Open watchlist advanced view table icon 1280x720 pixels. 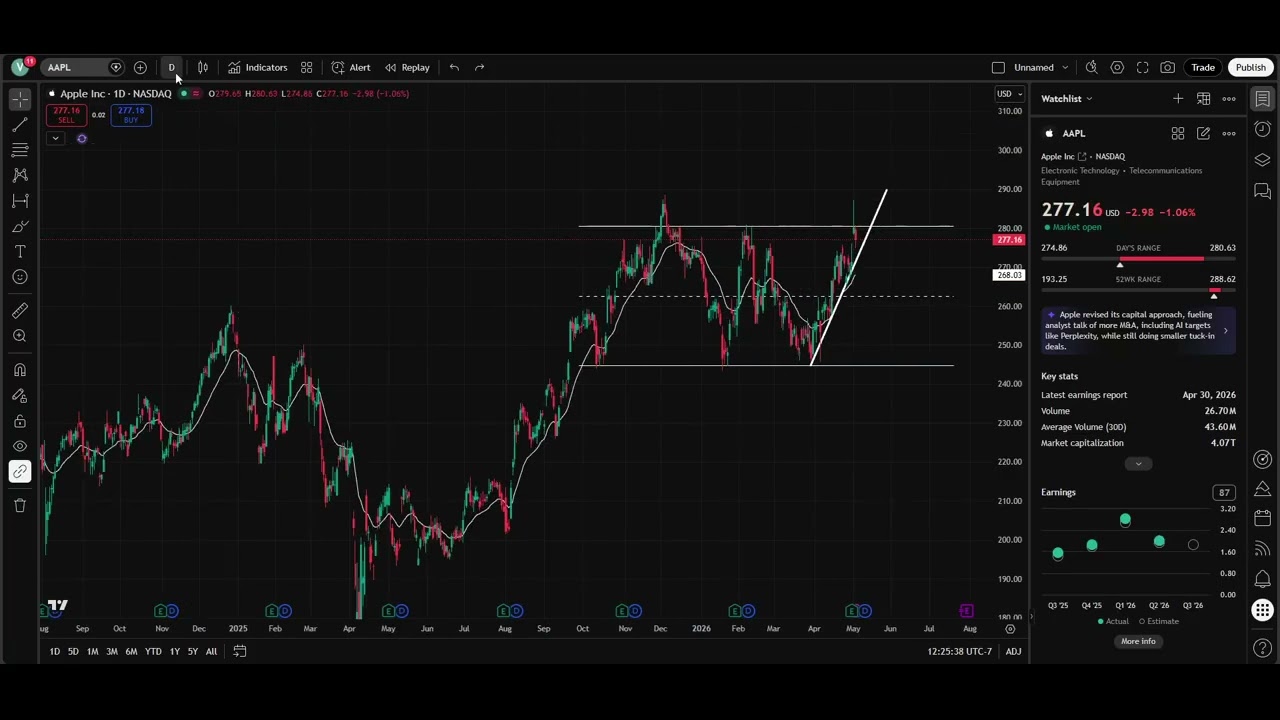(1203, 98)
